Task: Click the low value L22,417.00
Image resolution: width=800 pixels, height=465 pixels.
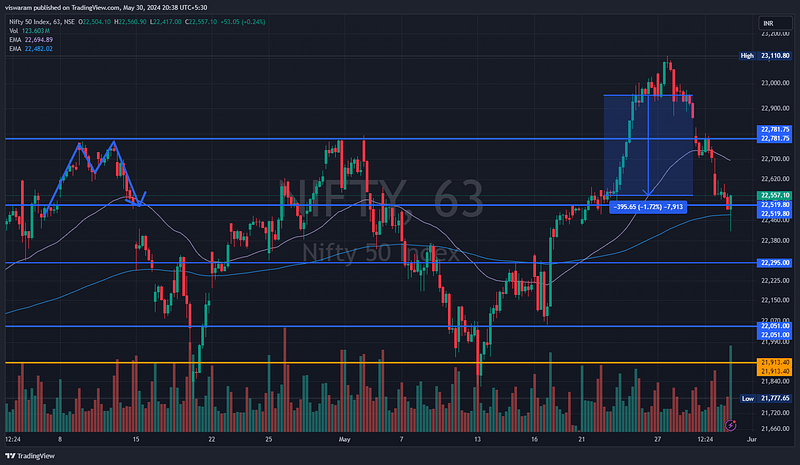Action: (165, 22)
